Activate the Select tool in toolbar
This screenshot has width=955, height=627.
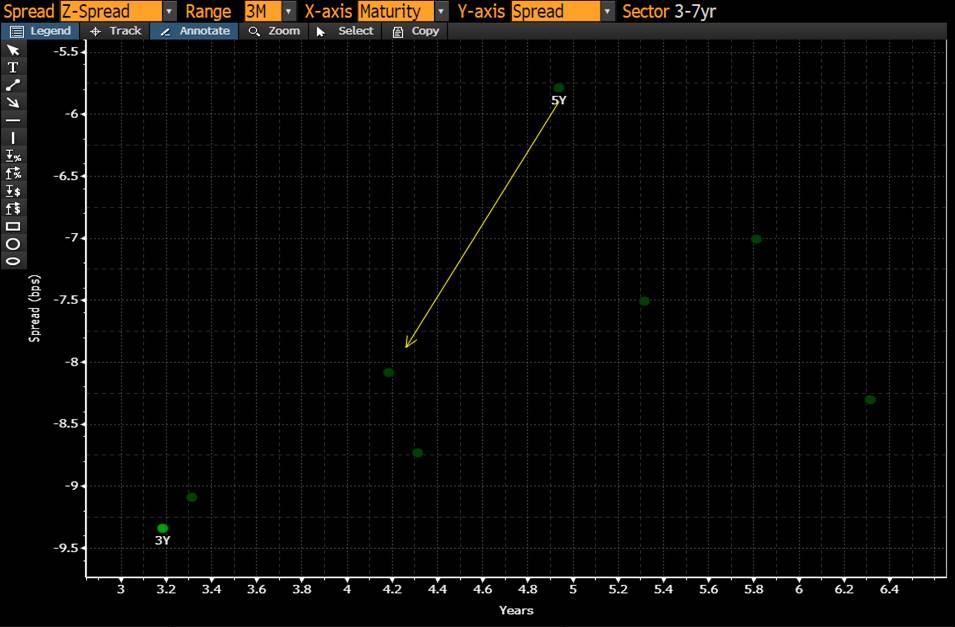pyautogui.click(x=345, y=31)
